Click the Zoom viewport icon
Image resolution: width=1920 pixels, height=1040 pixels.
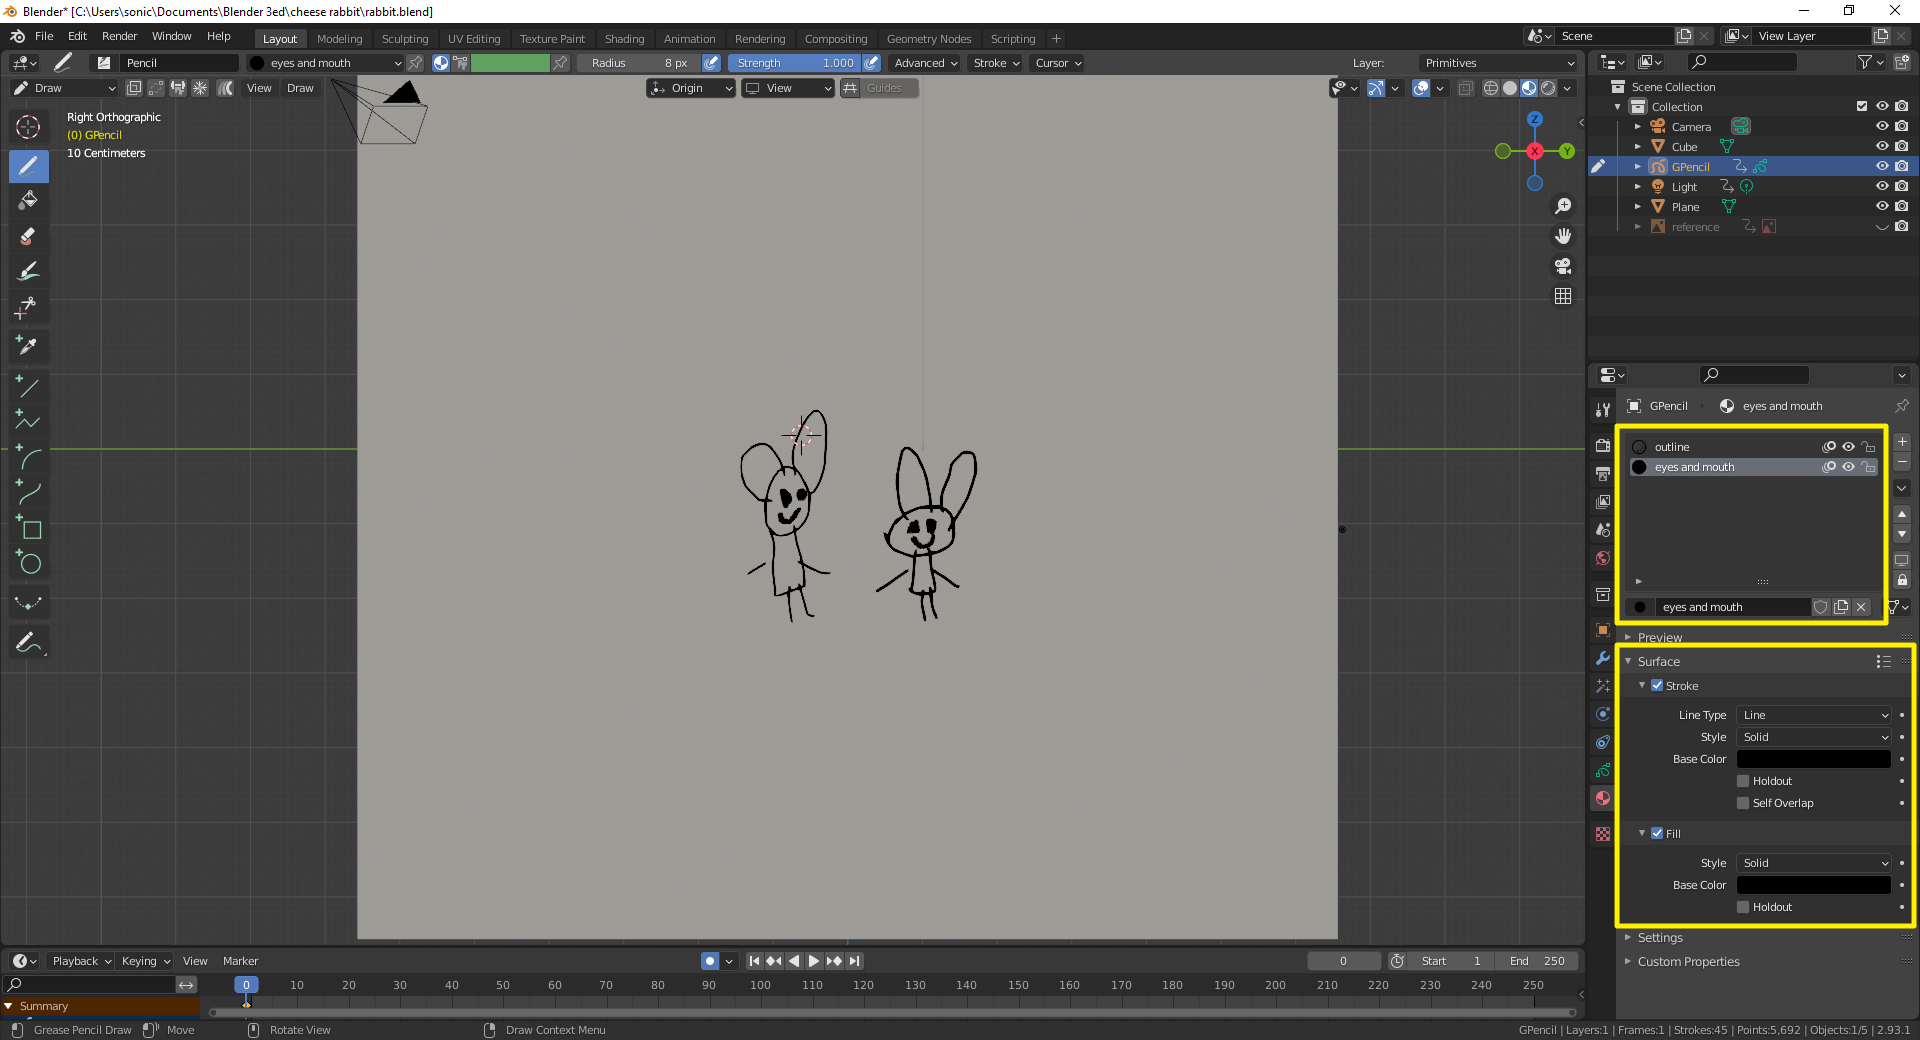tap(1563, 206)
